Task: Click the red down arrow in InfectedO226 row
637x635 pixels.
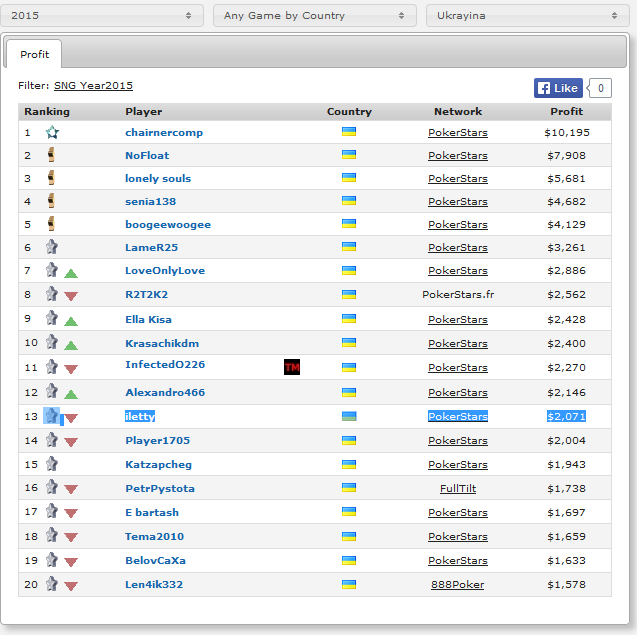Action: coord(71,369)
